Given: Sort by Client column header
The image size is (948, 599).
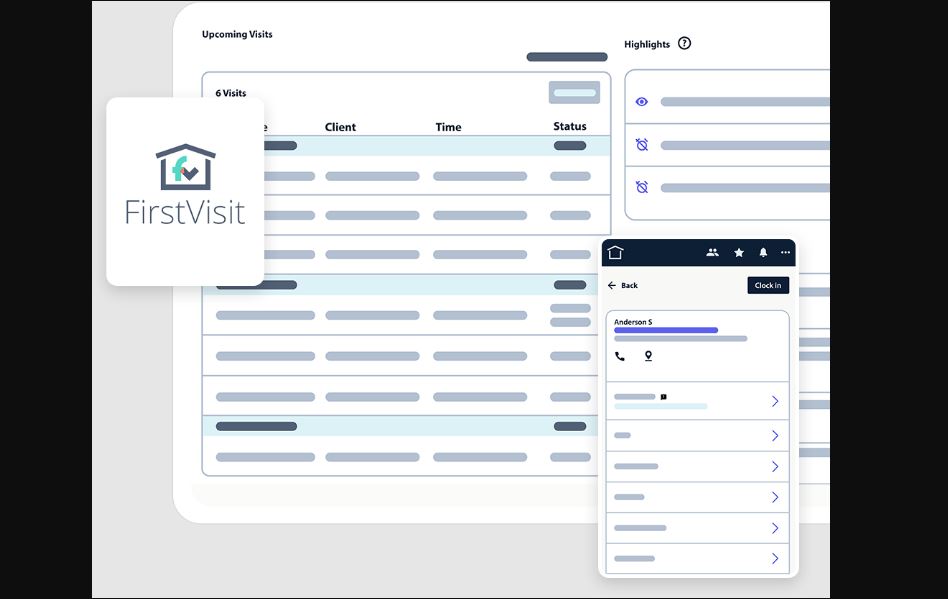Looking at the screenshot, I should [340, 127].
